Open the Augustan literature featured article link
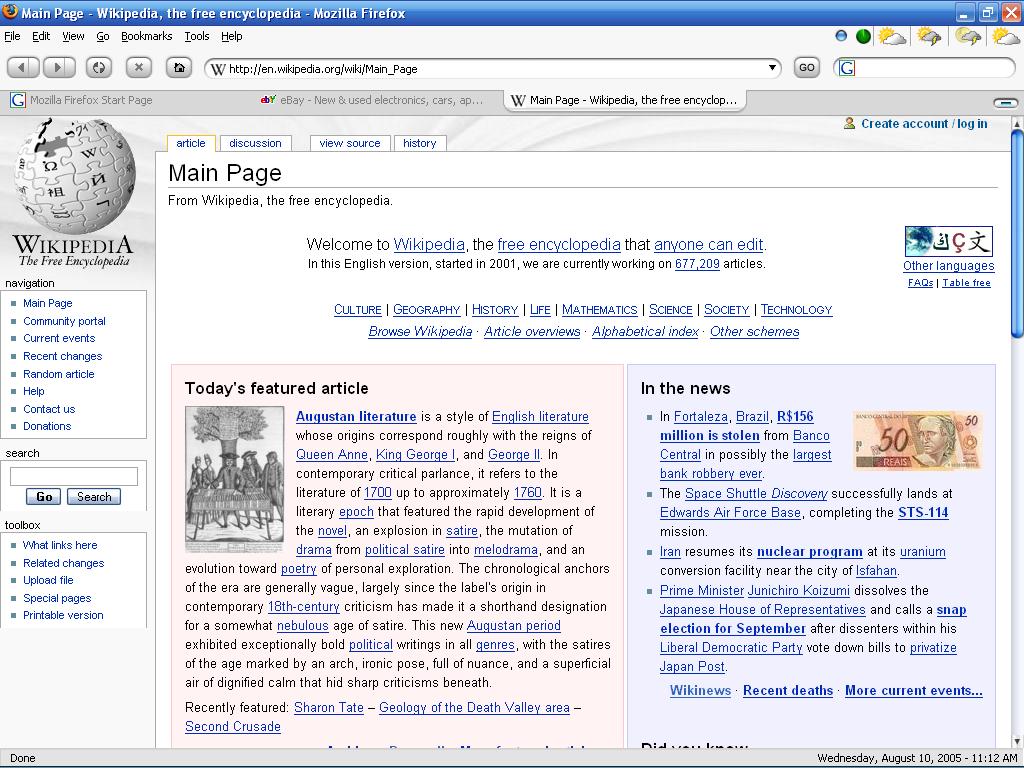Viewport: 1024px width, 768px height. (x=356, y=417)
